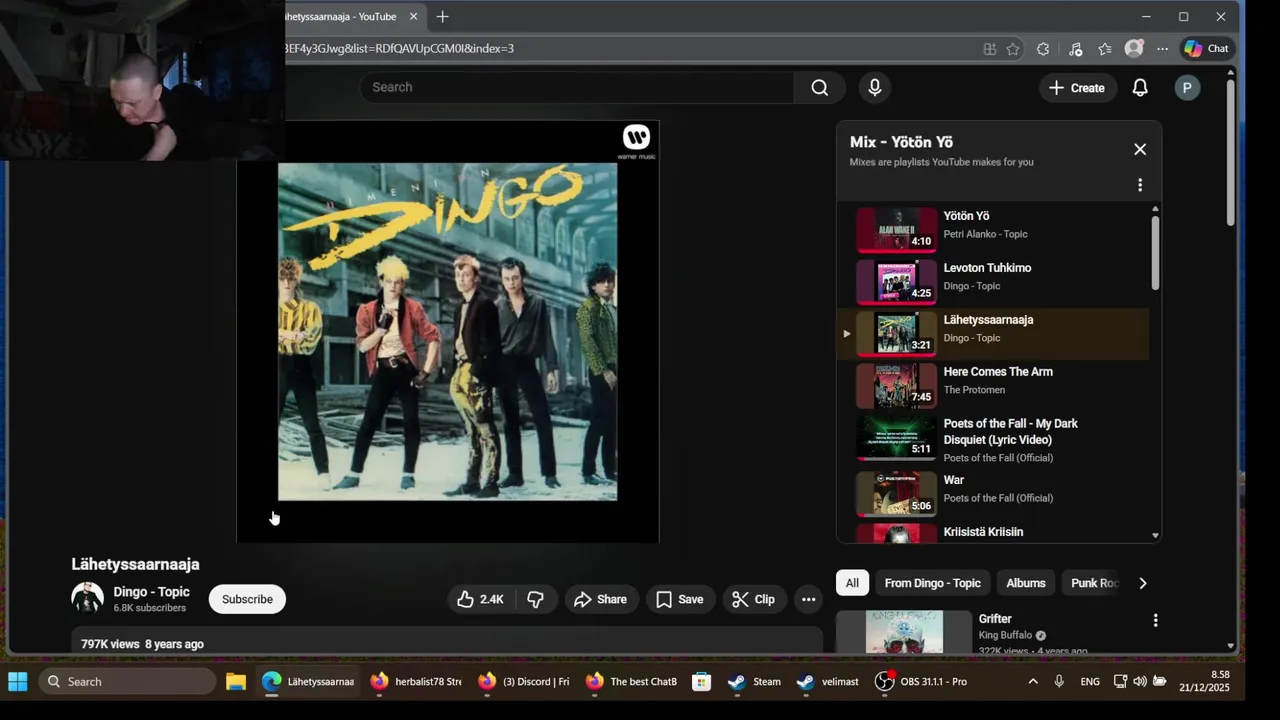This screenshot has width=1280, height=720.
Task: Open the P account avatar menu
Action: (x=1187, y=88)
